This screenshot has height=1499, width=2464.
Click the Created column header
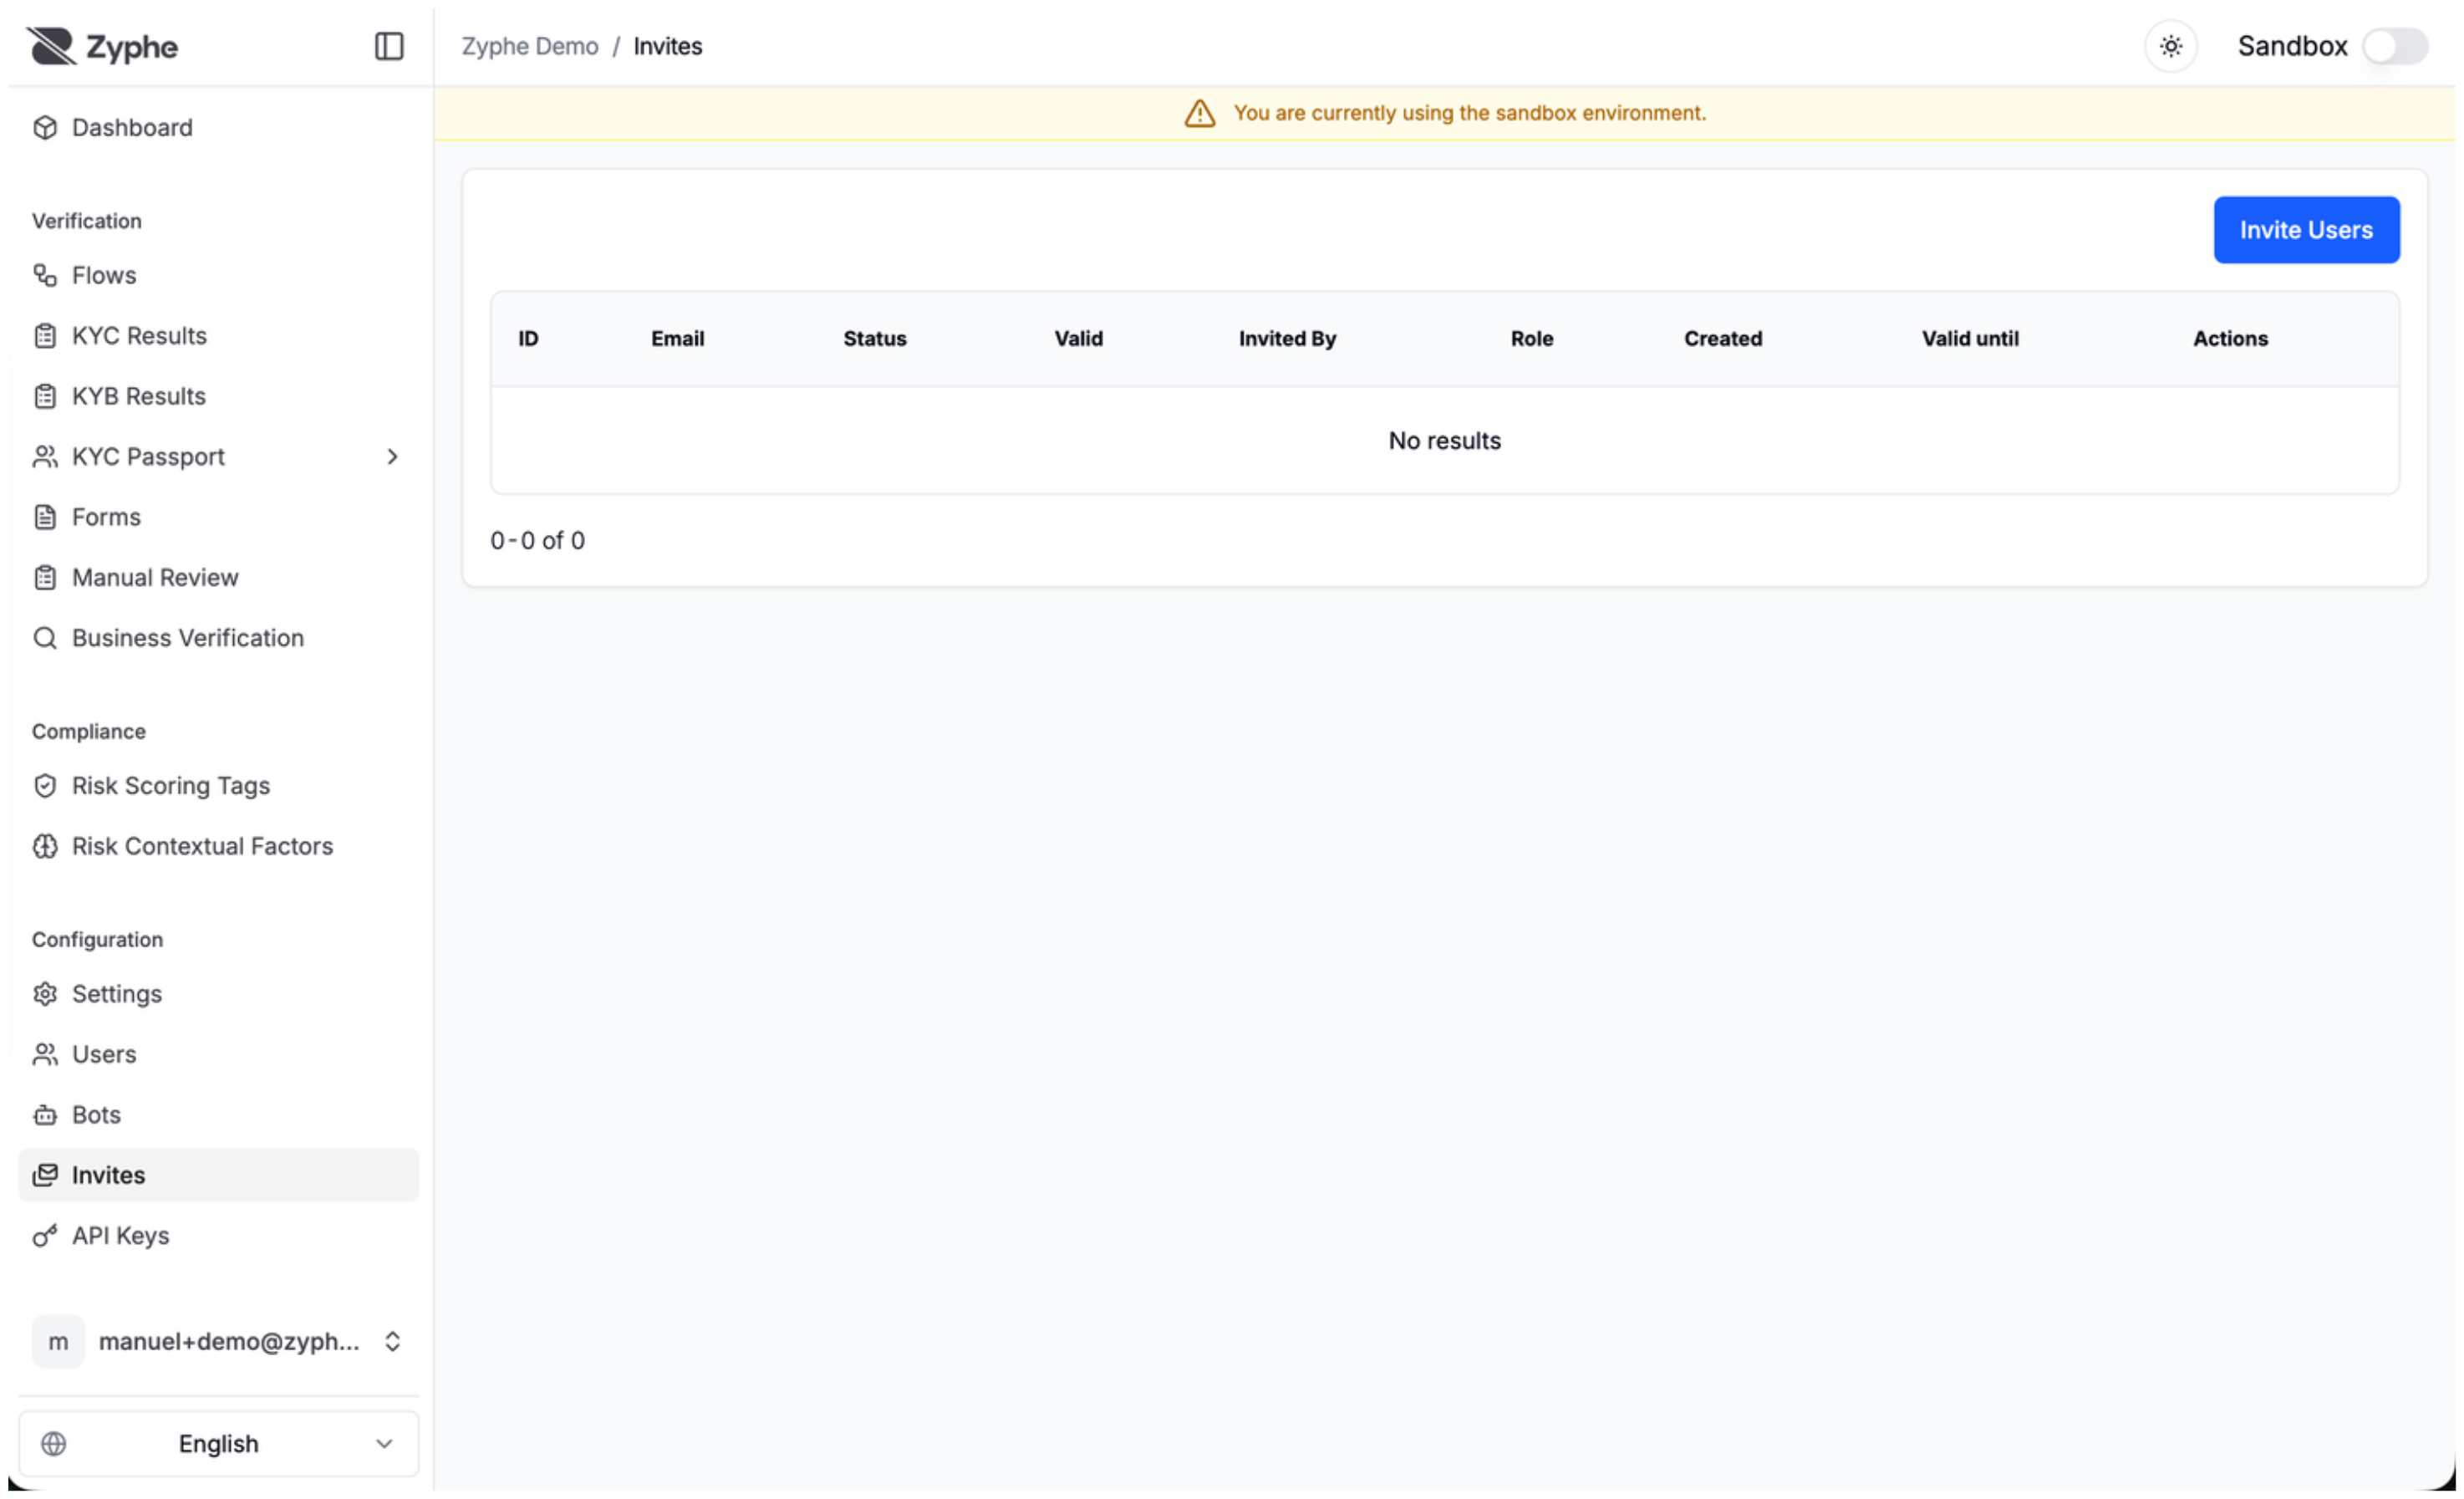[x=1722, y=339]
